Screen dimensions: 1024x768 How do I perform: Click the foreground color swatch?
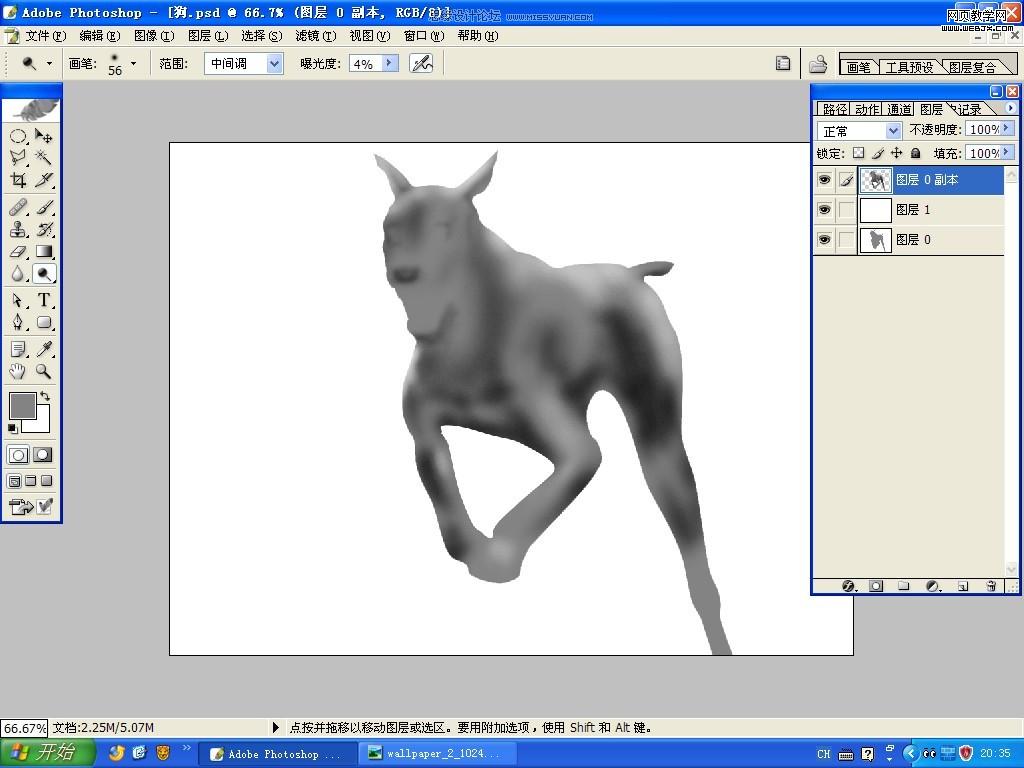(x=22, y=405)
